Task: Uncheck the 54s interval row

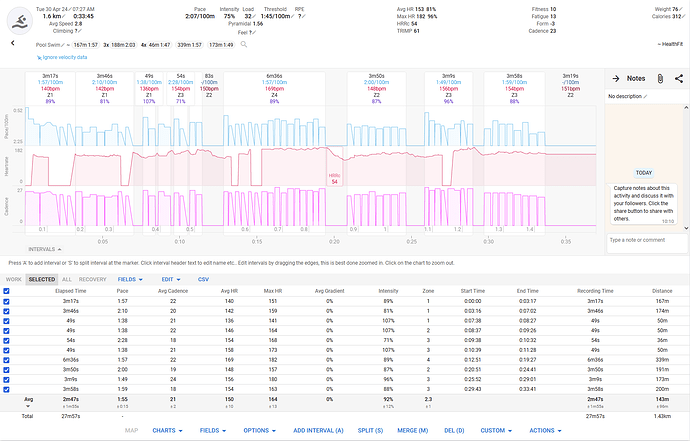Action: click(6, 341)
